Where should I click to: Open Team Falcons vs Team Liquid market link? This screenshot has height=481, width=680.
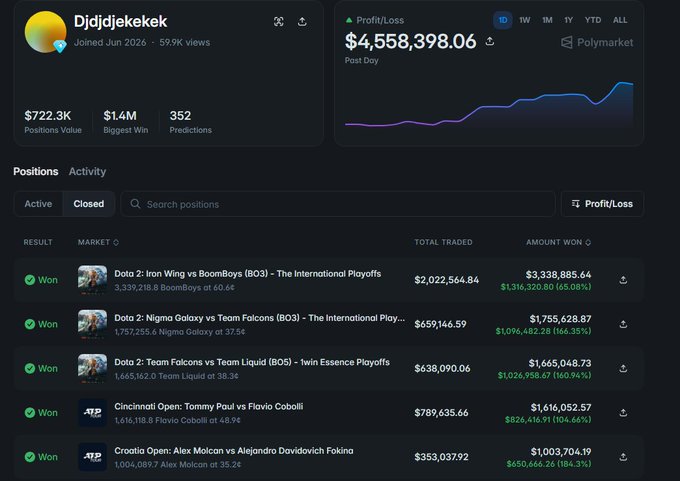point(252,362)
